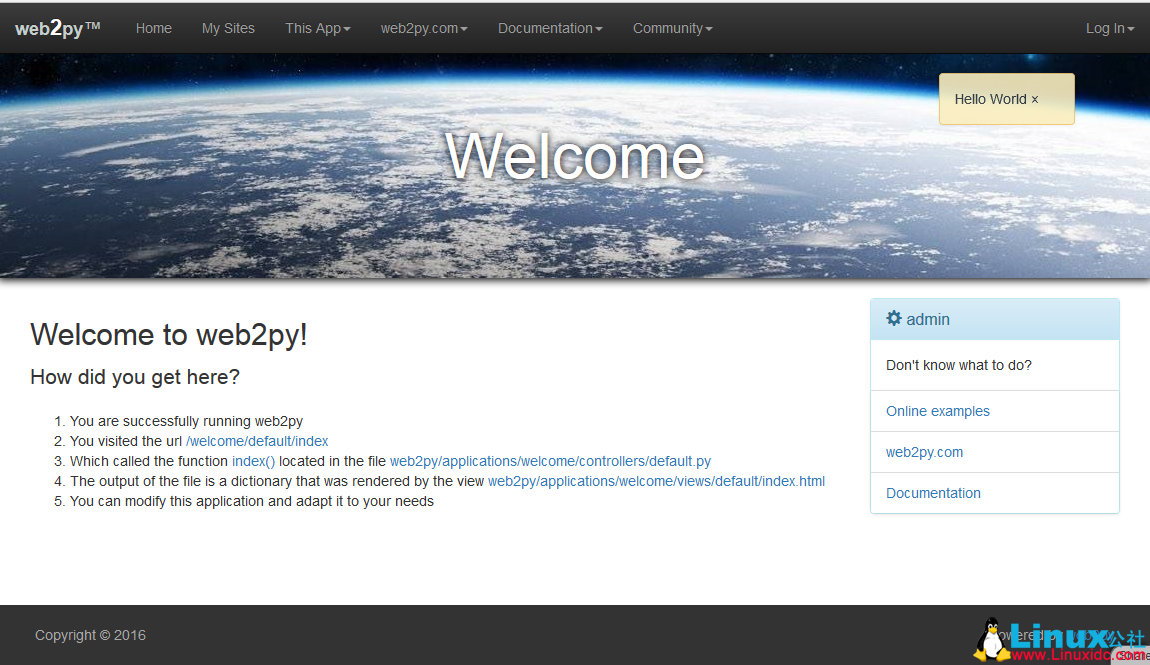1150x665 pixels.
Task: Open the Log In dropdown
Action: [x=1110, y=29]
